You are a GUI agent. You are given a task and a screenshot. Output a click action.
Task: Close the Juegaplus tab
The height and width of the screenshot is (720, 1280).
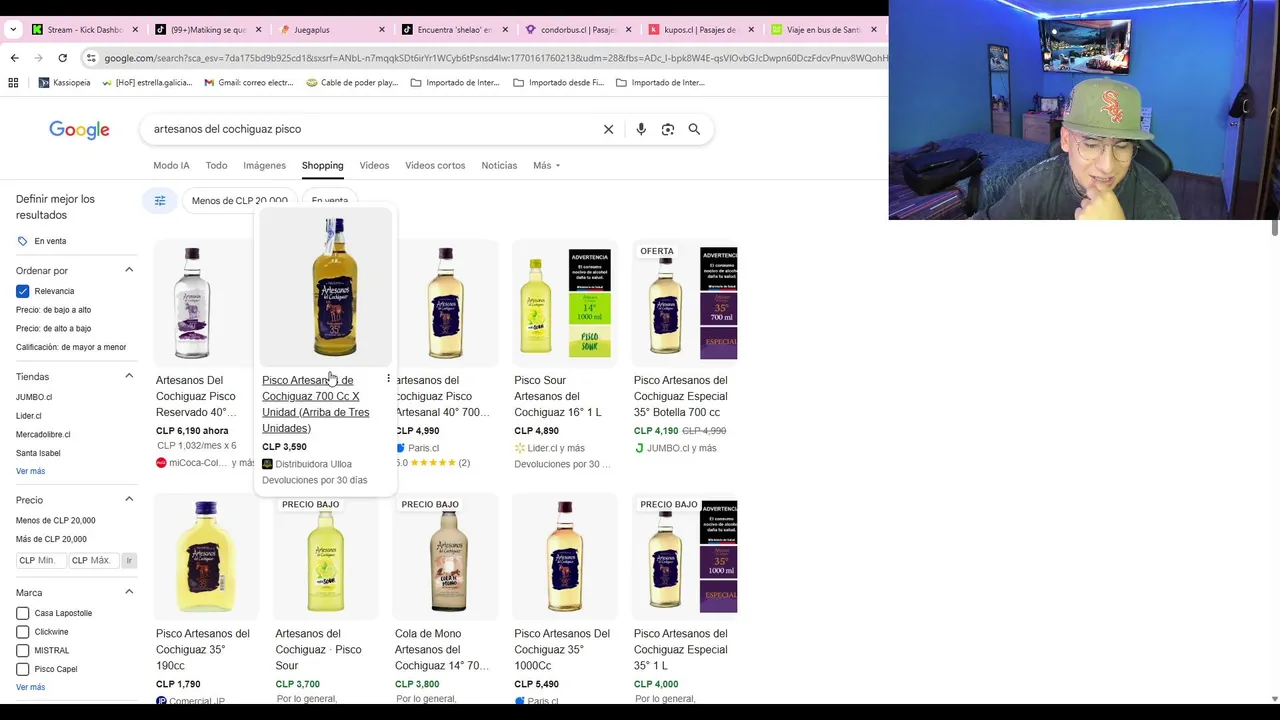coord(381,30)
